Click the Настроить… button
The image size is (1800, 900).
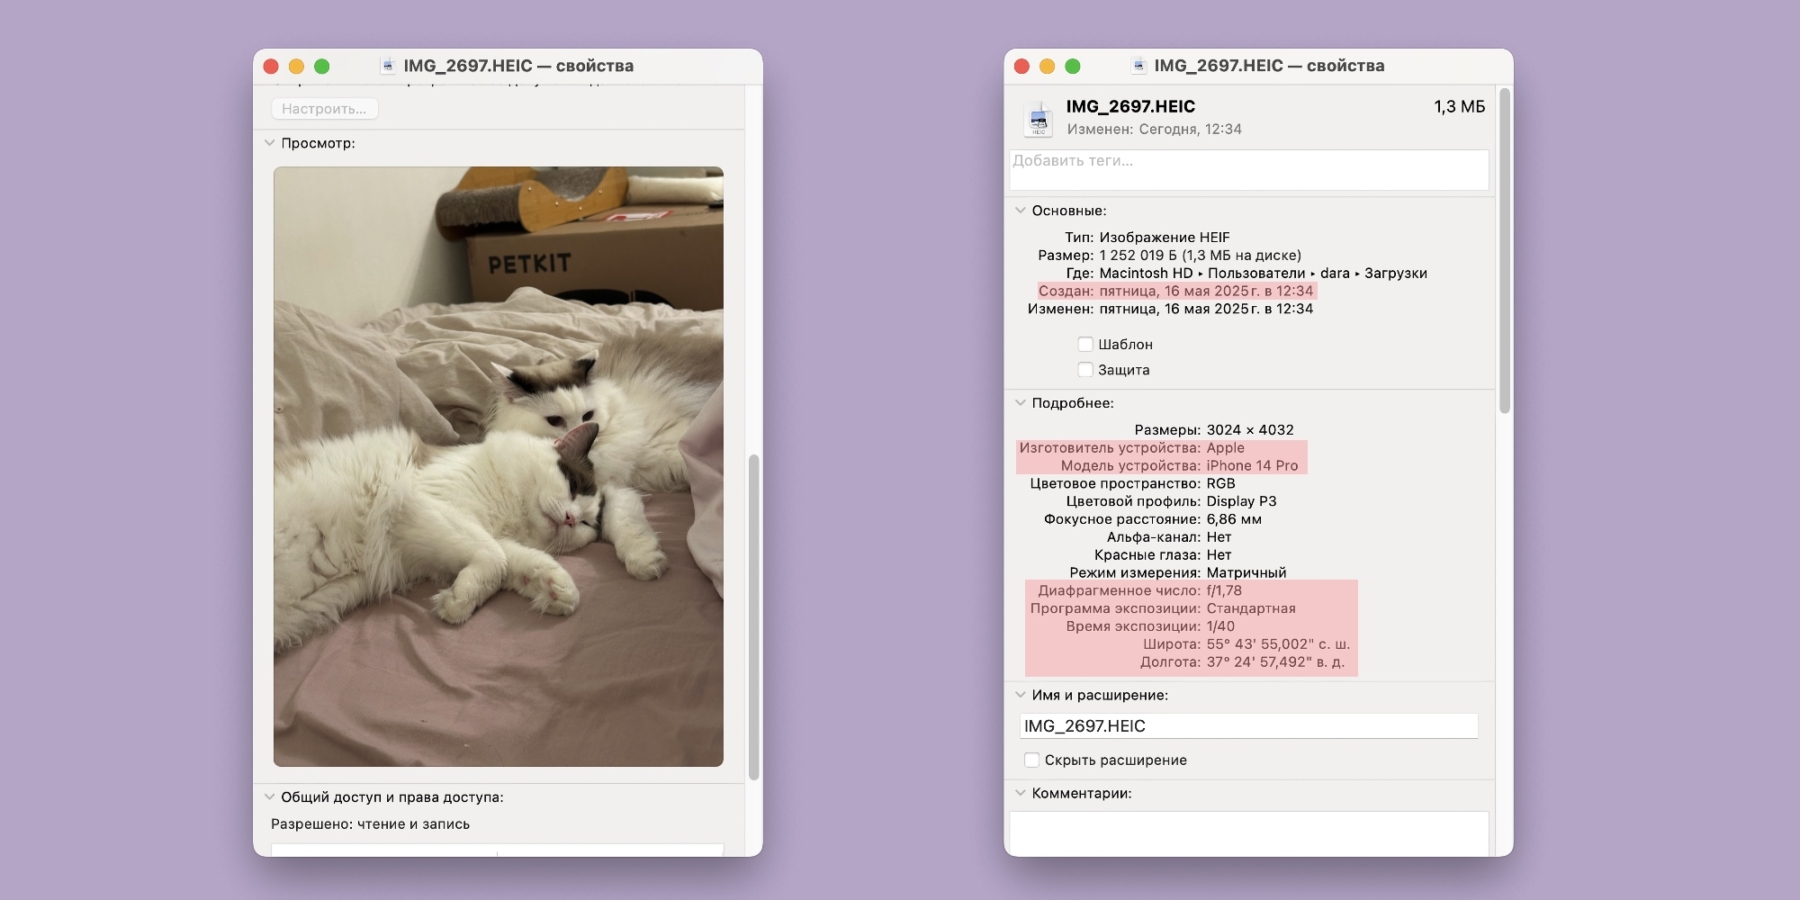(324, 109)
